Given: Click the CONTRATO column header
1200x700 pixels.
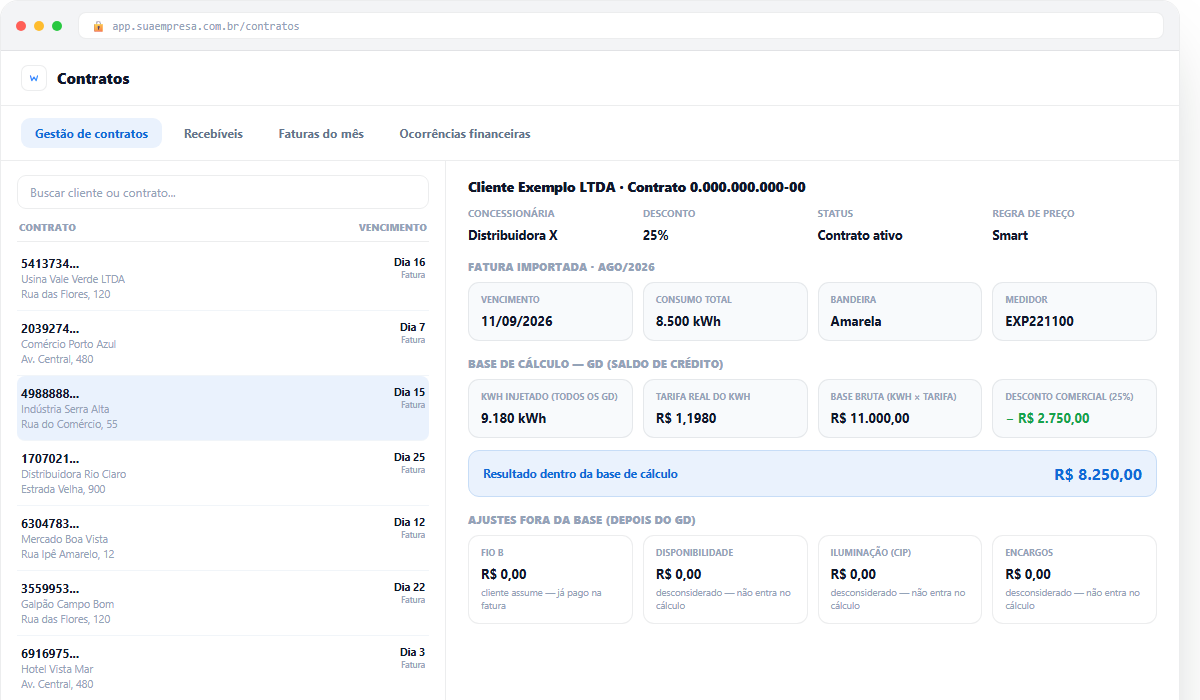Looking at the screenshot, I should (x=47, y=227).
